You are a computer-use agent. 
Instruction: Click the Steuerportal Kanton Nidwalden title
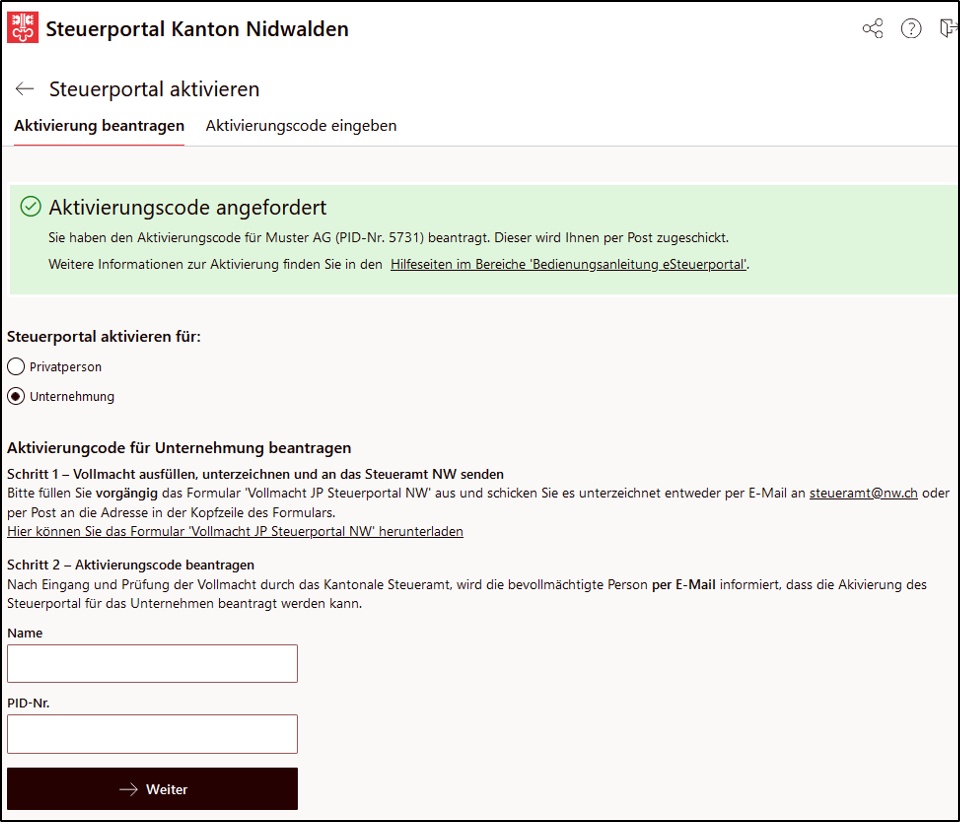197,29
